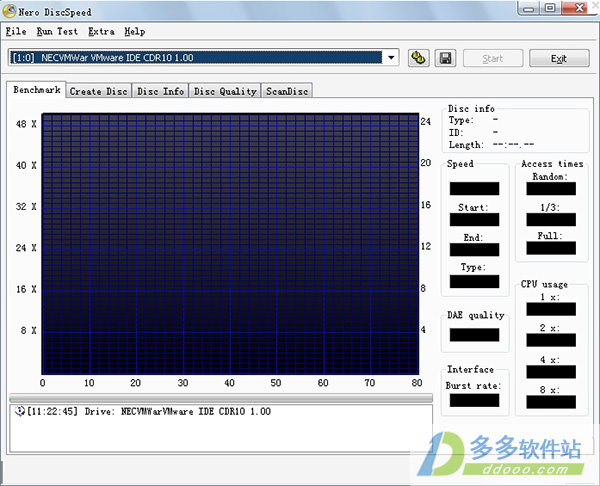The height and width of the screenshot is (486, 600).
Task: Click the Speed End value field
Action: [474, 250]
